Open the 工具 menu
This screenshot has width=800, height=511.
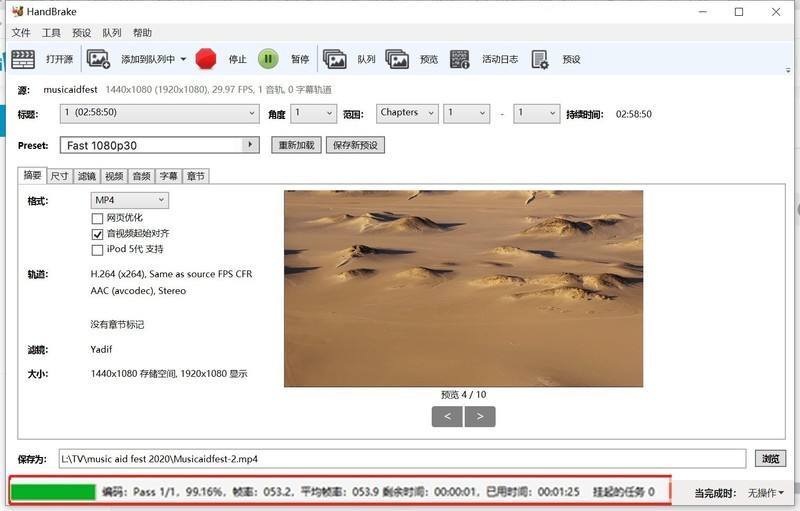click(51, 33)
